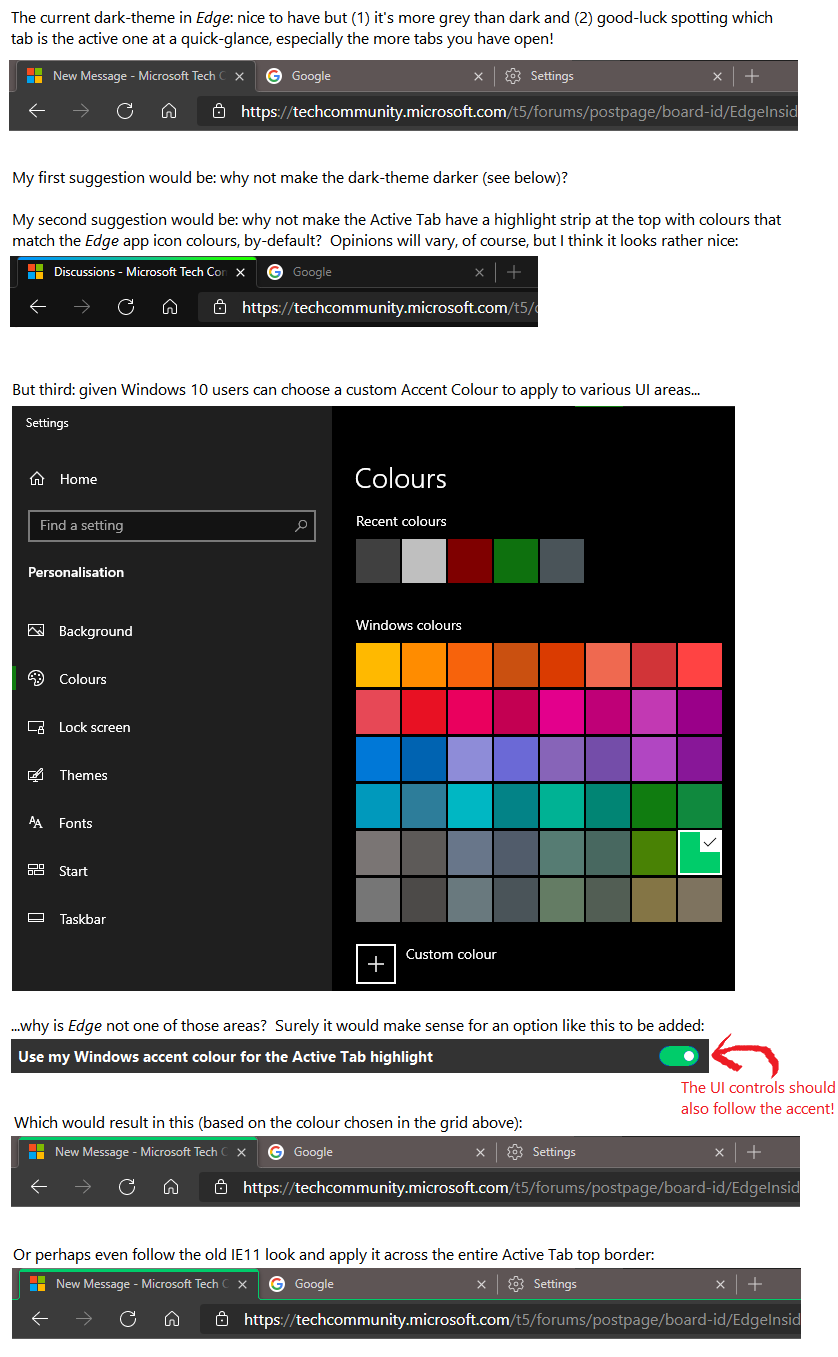Click the gear icon on the Settings browser tab
This screenshot has height=1357, width=838.
tap(513, 75)
